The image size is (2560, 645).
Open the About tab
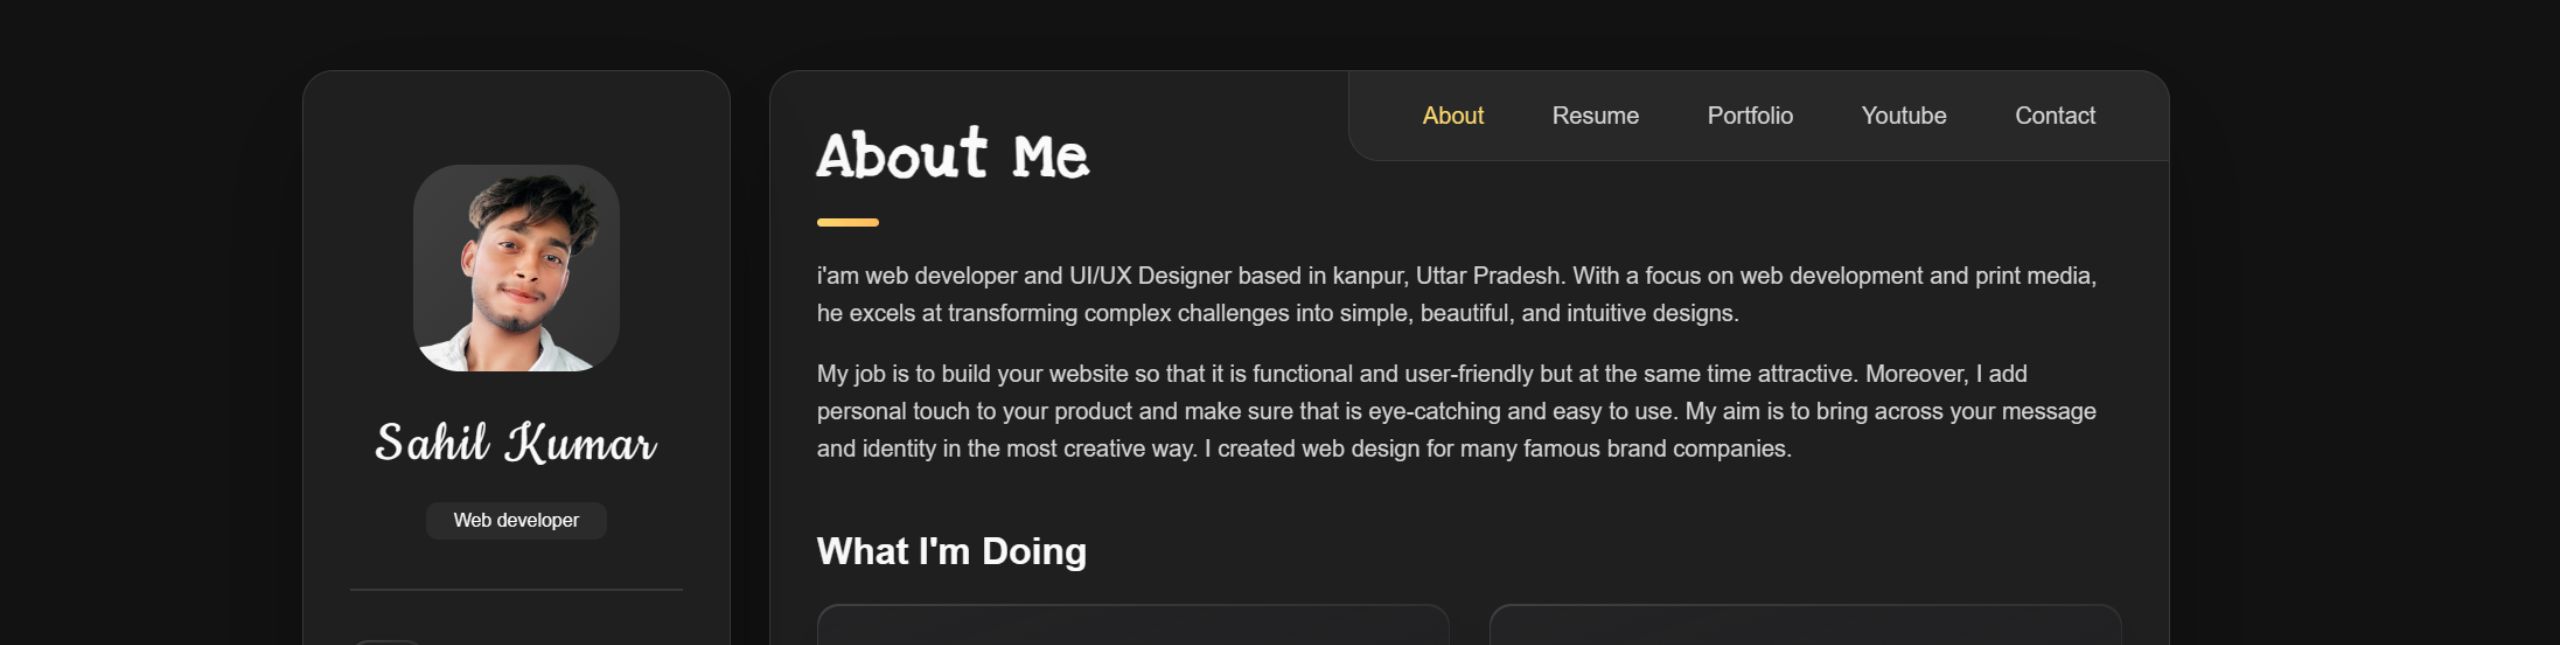[1452, 116]
